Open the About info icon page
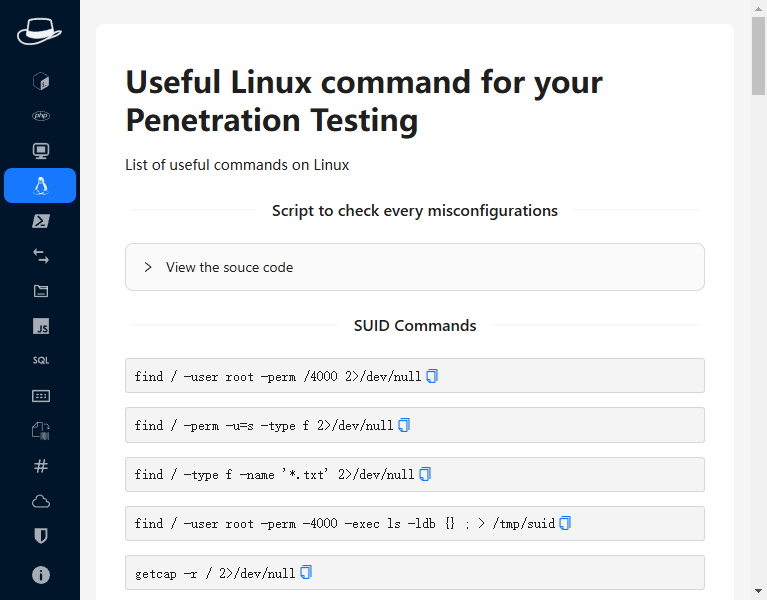767x600 pixels. click(40, 575)
